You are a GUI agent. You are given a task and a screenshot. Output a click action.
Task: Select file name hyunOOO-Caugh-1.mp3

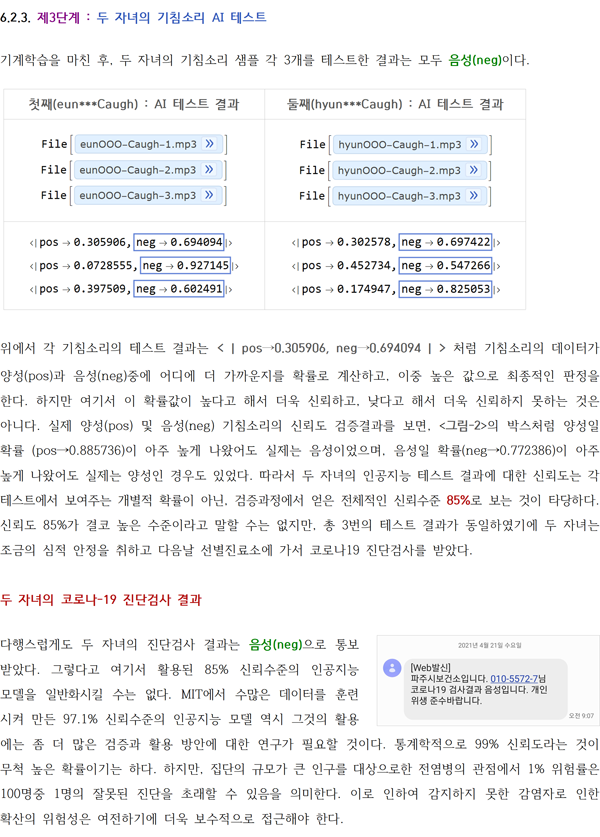coord(400,144)
